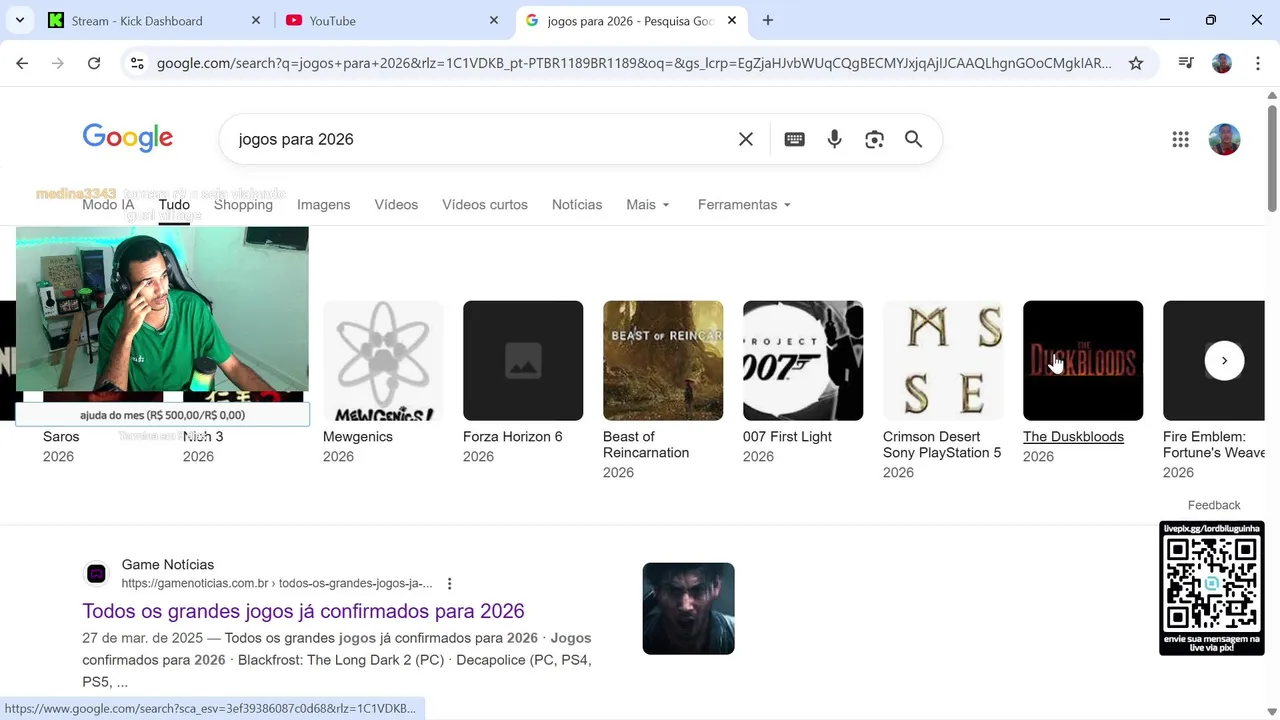This screenshot has width=1280, height=720.
Task: Click Crimson Desert Sony PlayStation 5 title
Action: (x=942, y=444)
